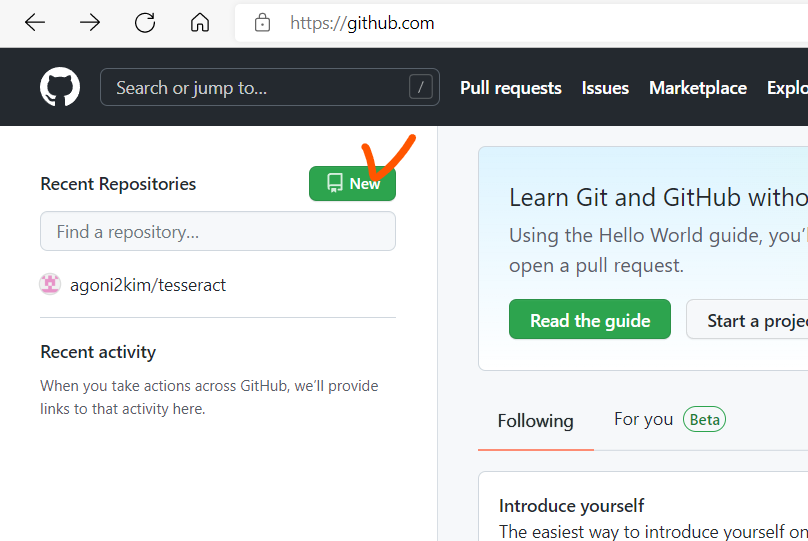Open agoni2kim/tesseract repository link
The height and width of the screenshot is (541, 808).
pyautogui.click(x=148, y=285)
